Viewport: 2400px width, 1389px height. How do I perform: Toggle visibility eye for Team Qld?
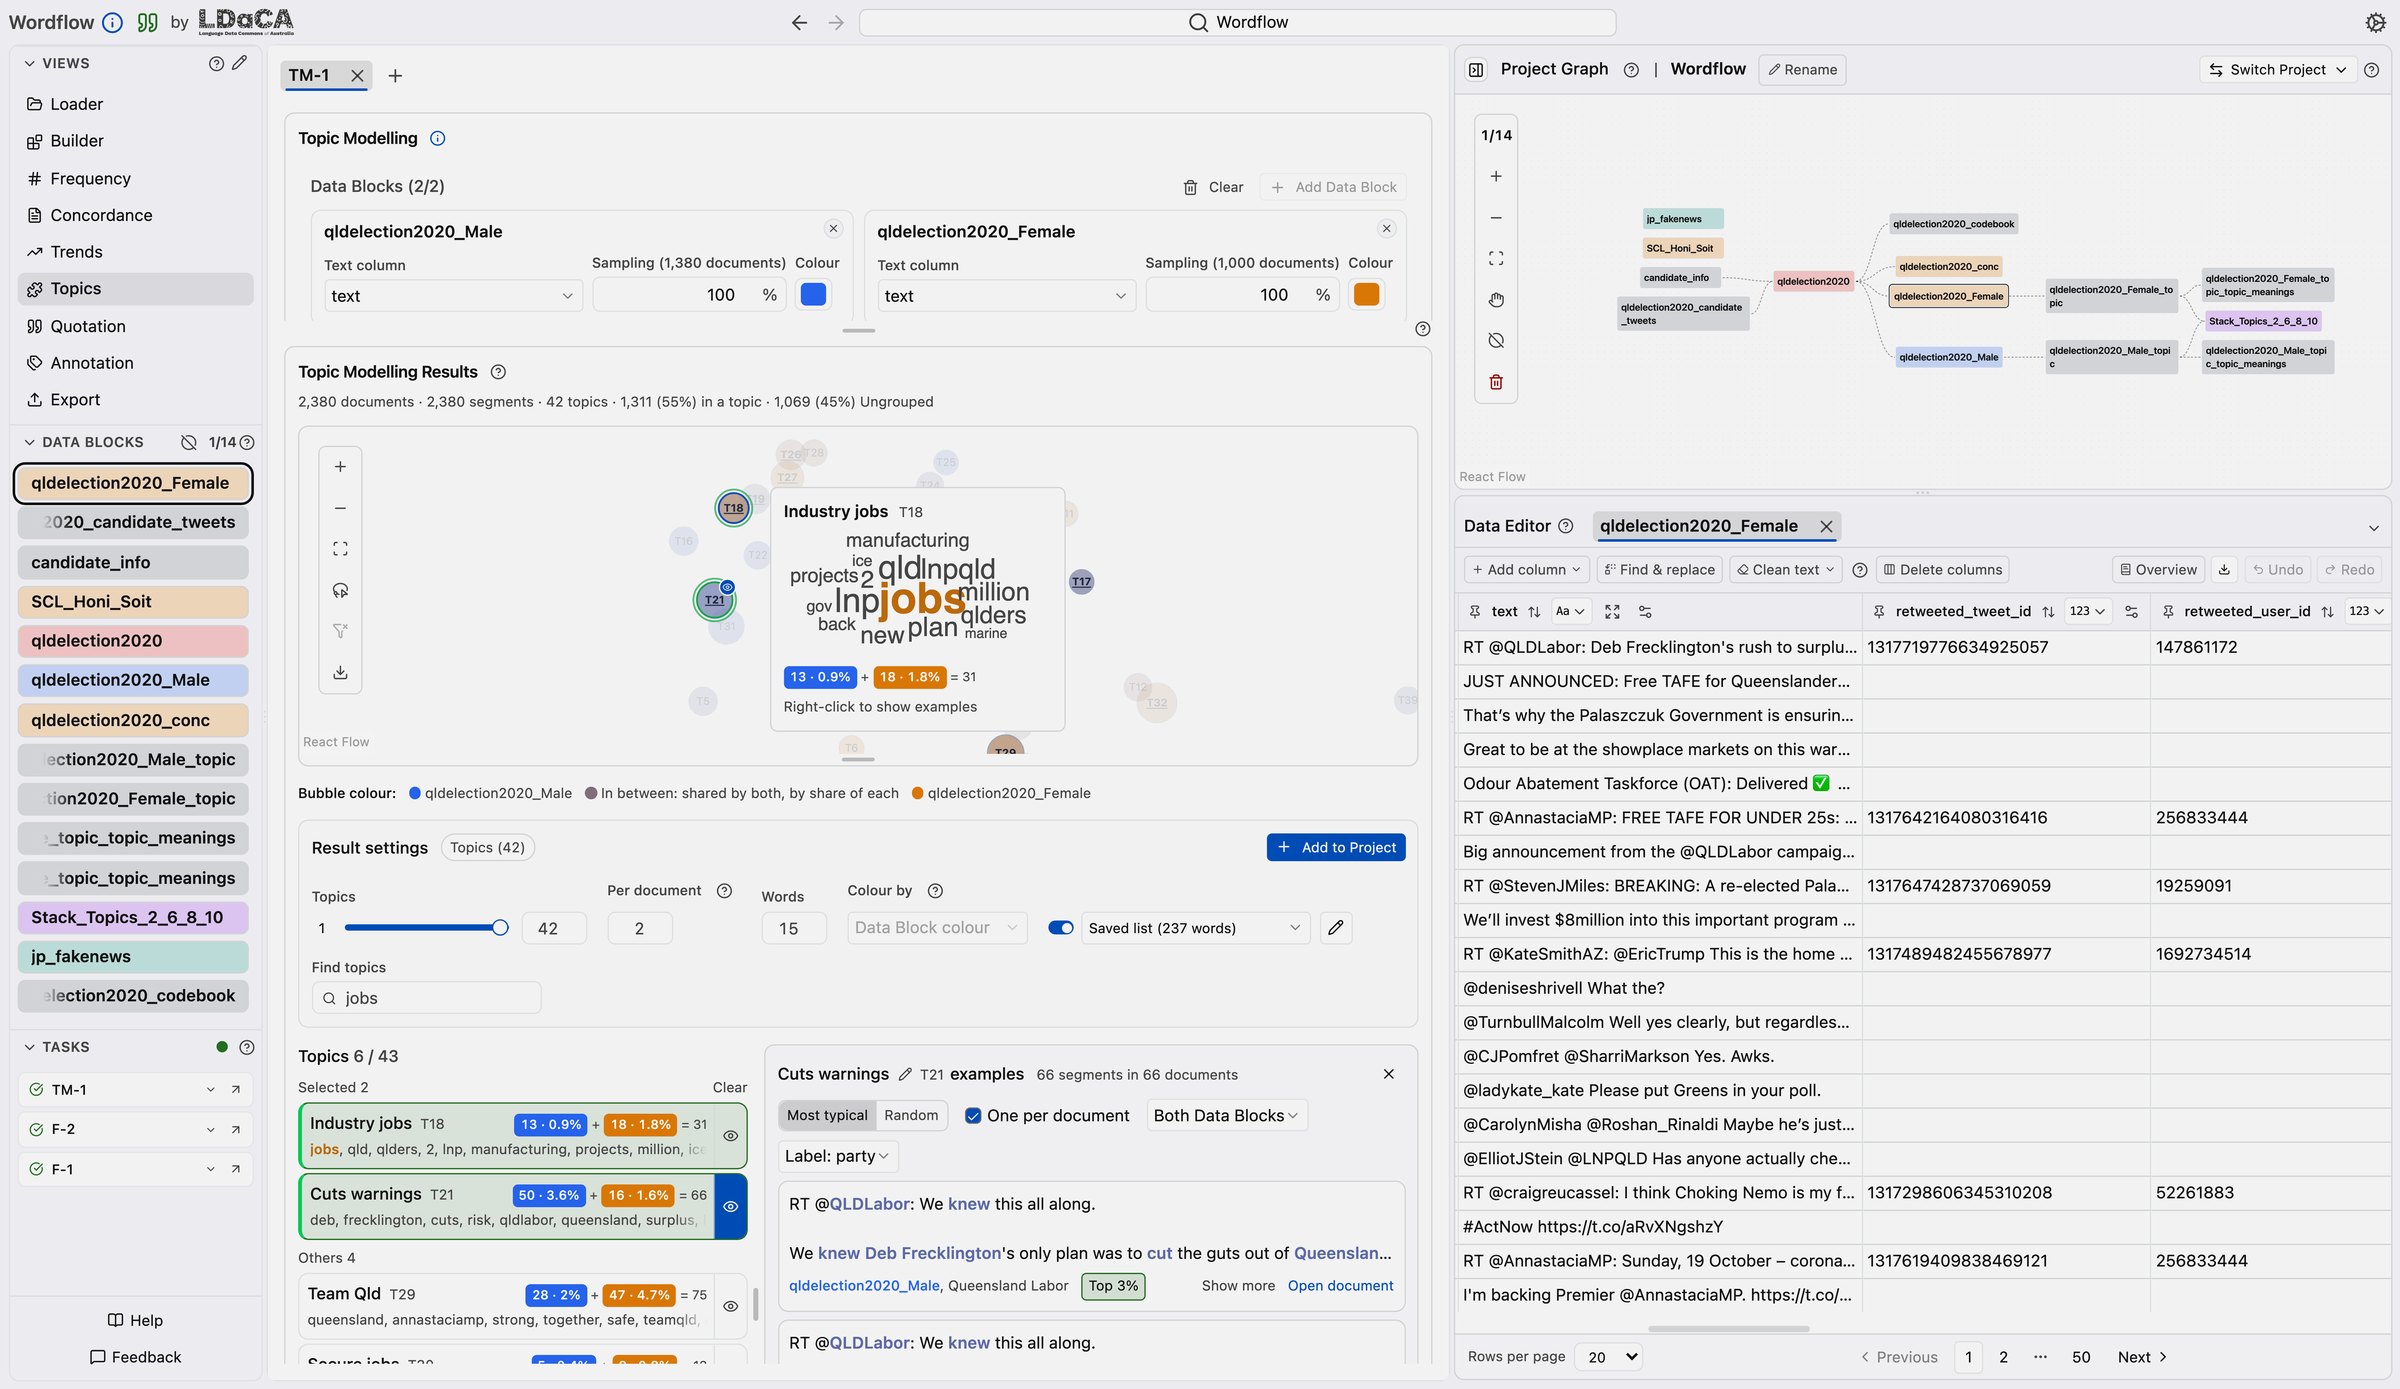pos(731,1306)
